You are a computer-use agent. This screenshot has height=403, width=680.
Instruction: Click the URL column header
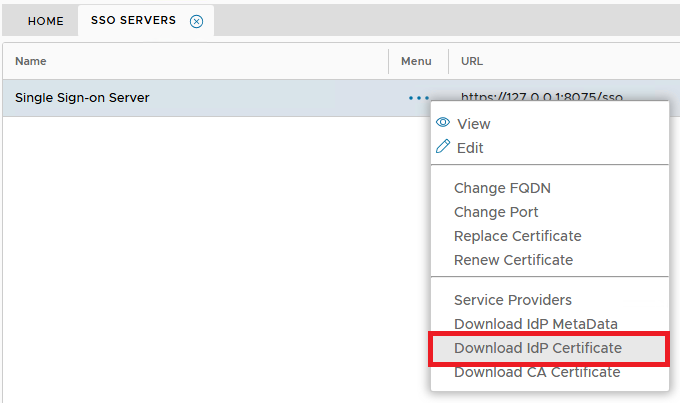[x=472, y=61]
